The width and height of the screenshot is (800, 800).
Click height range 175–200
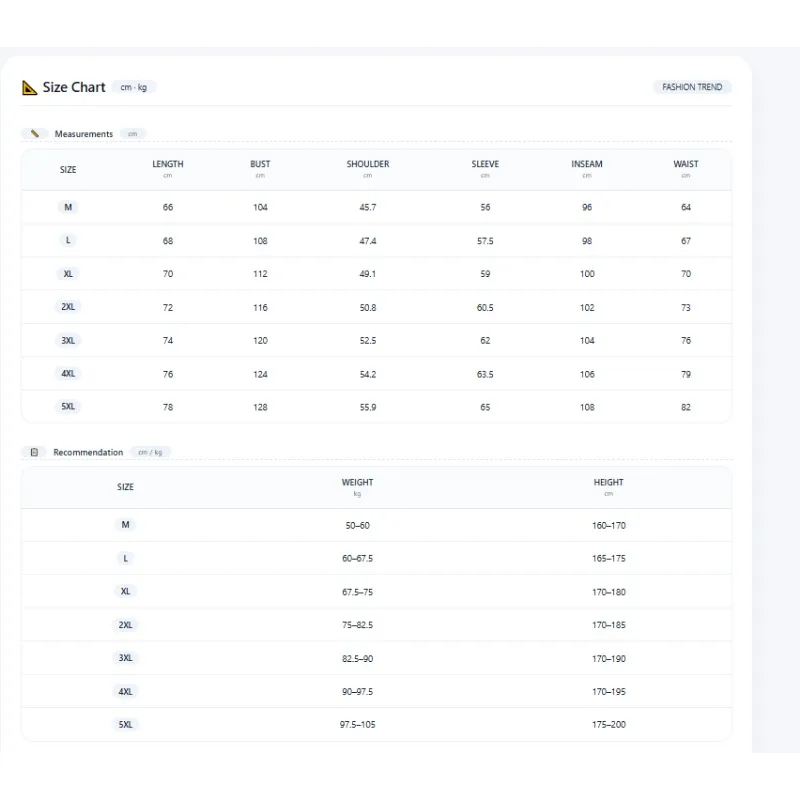(609, 724)
